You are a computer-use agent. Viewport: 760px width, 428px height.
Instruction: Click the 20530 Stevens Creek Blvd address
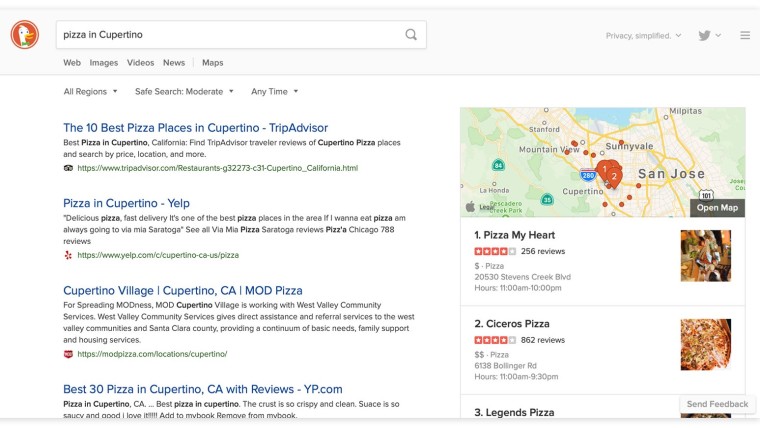click(x=522, y=277)
